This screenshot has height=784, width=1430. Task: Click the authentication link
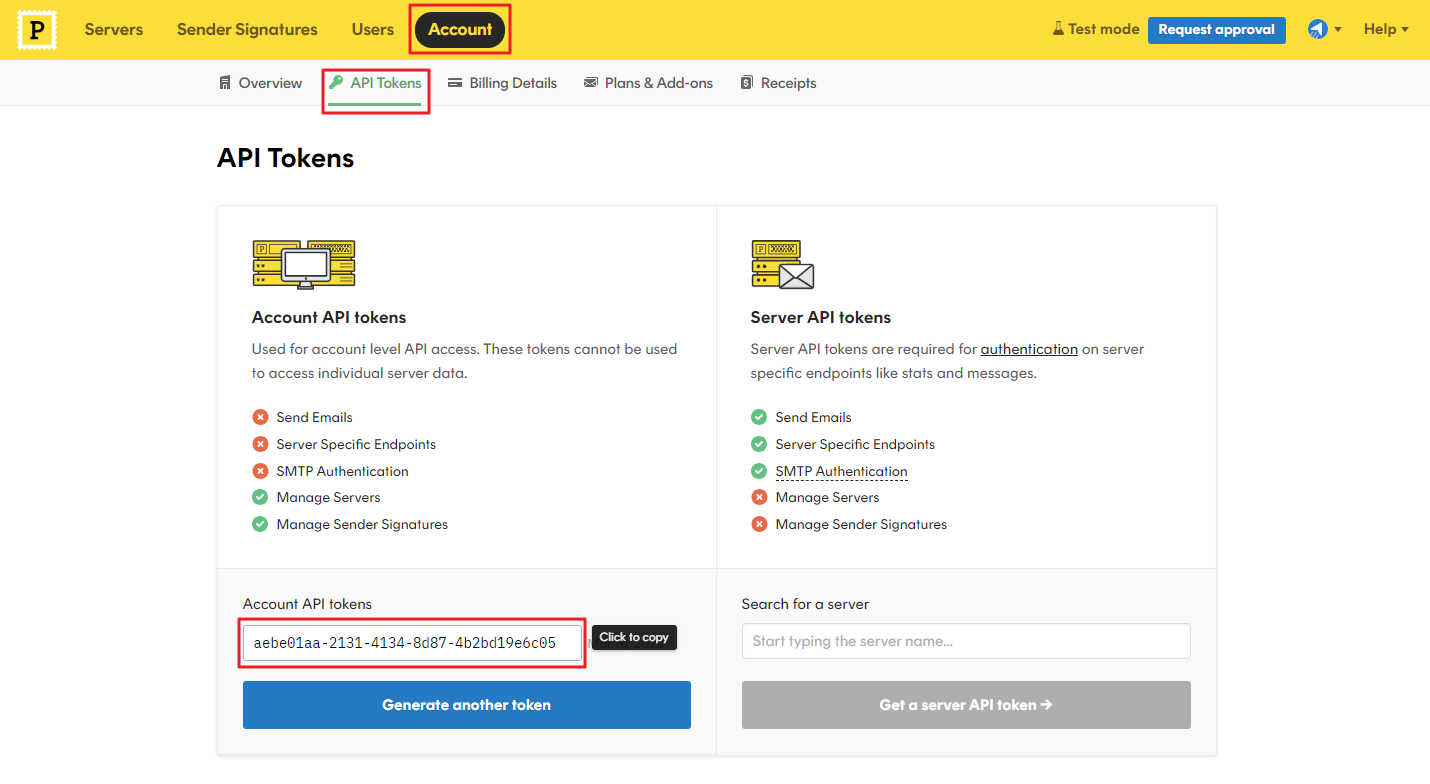click(x=1029, y=349)
